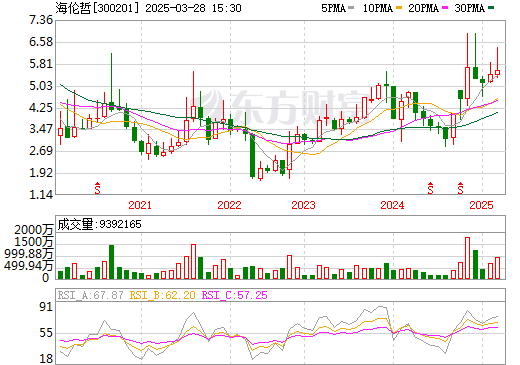Click the 成交量 volume label

[x=75, y=224]
